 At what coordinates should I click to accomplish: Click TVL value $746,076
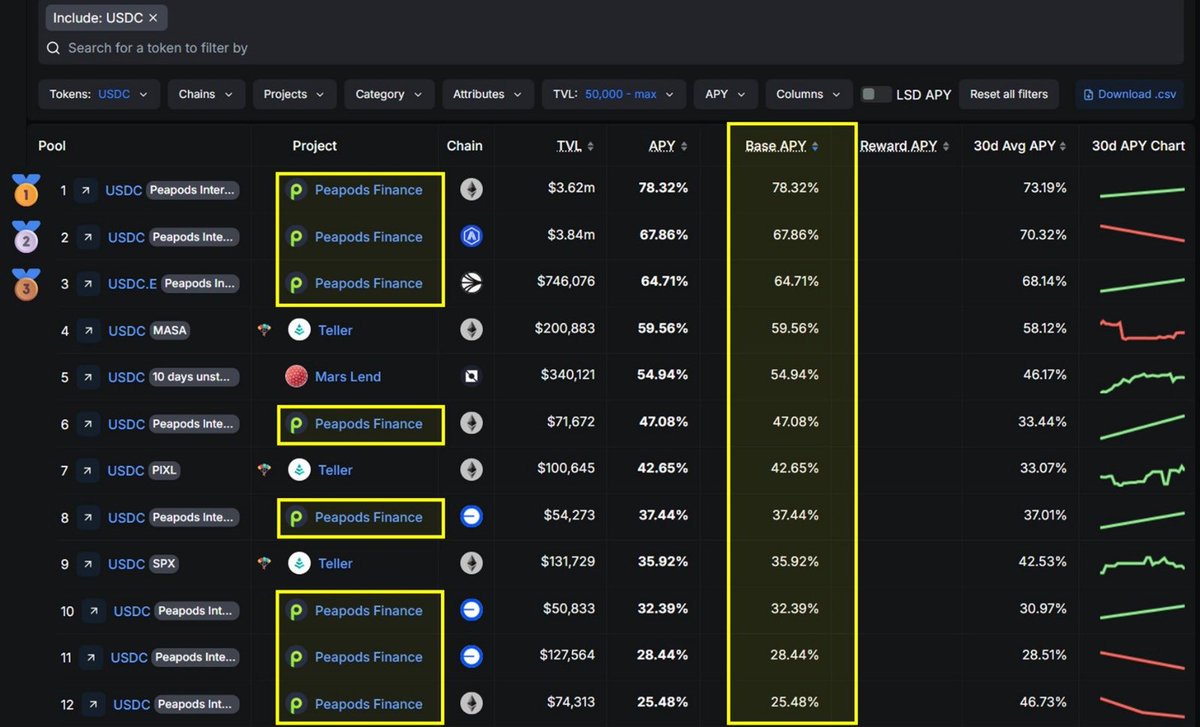(565, 283)
